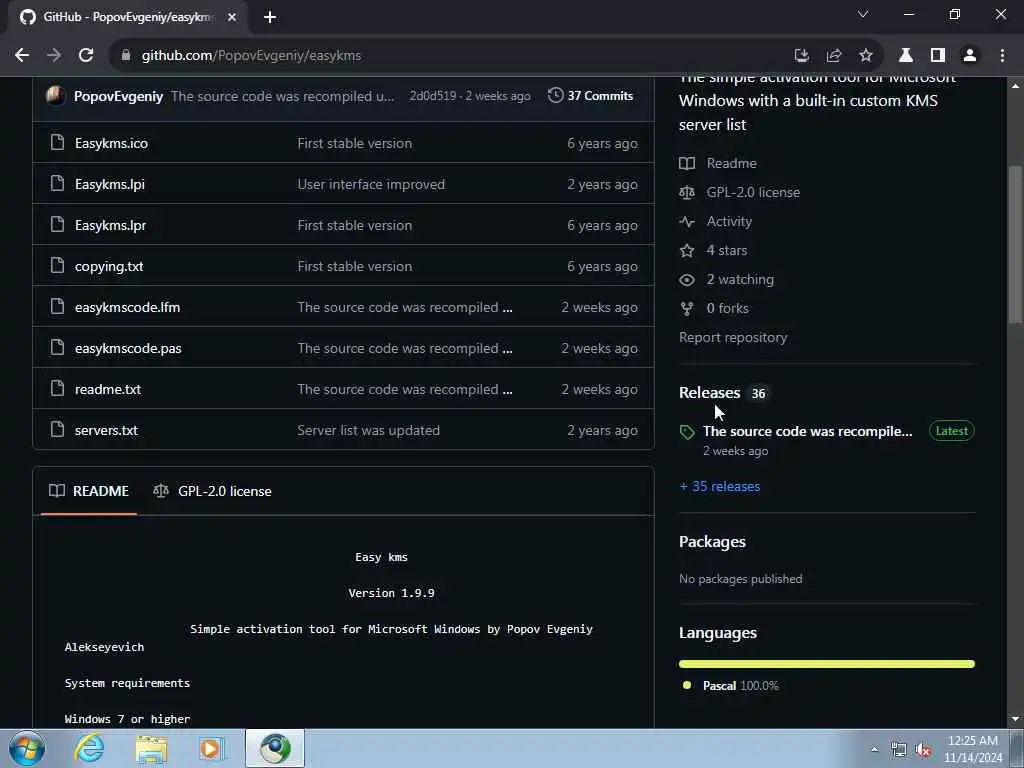
Task: Show the + 35 releases link
Action: (x=720, y=487)
